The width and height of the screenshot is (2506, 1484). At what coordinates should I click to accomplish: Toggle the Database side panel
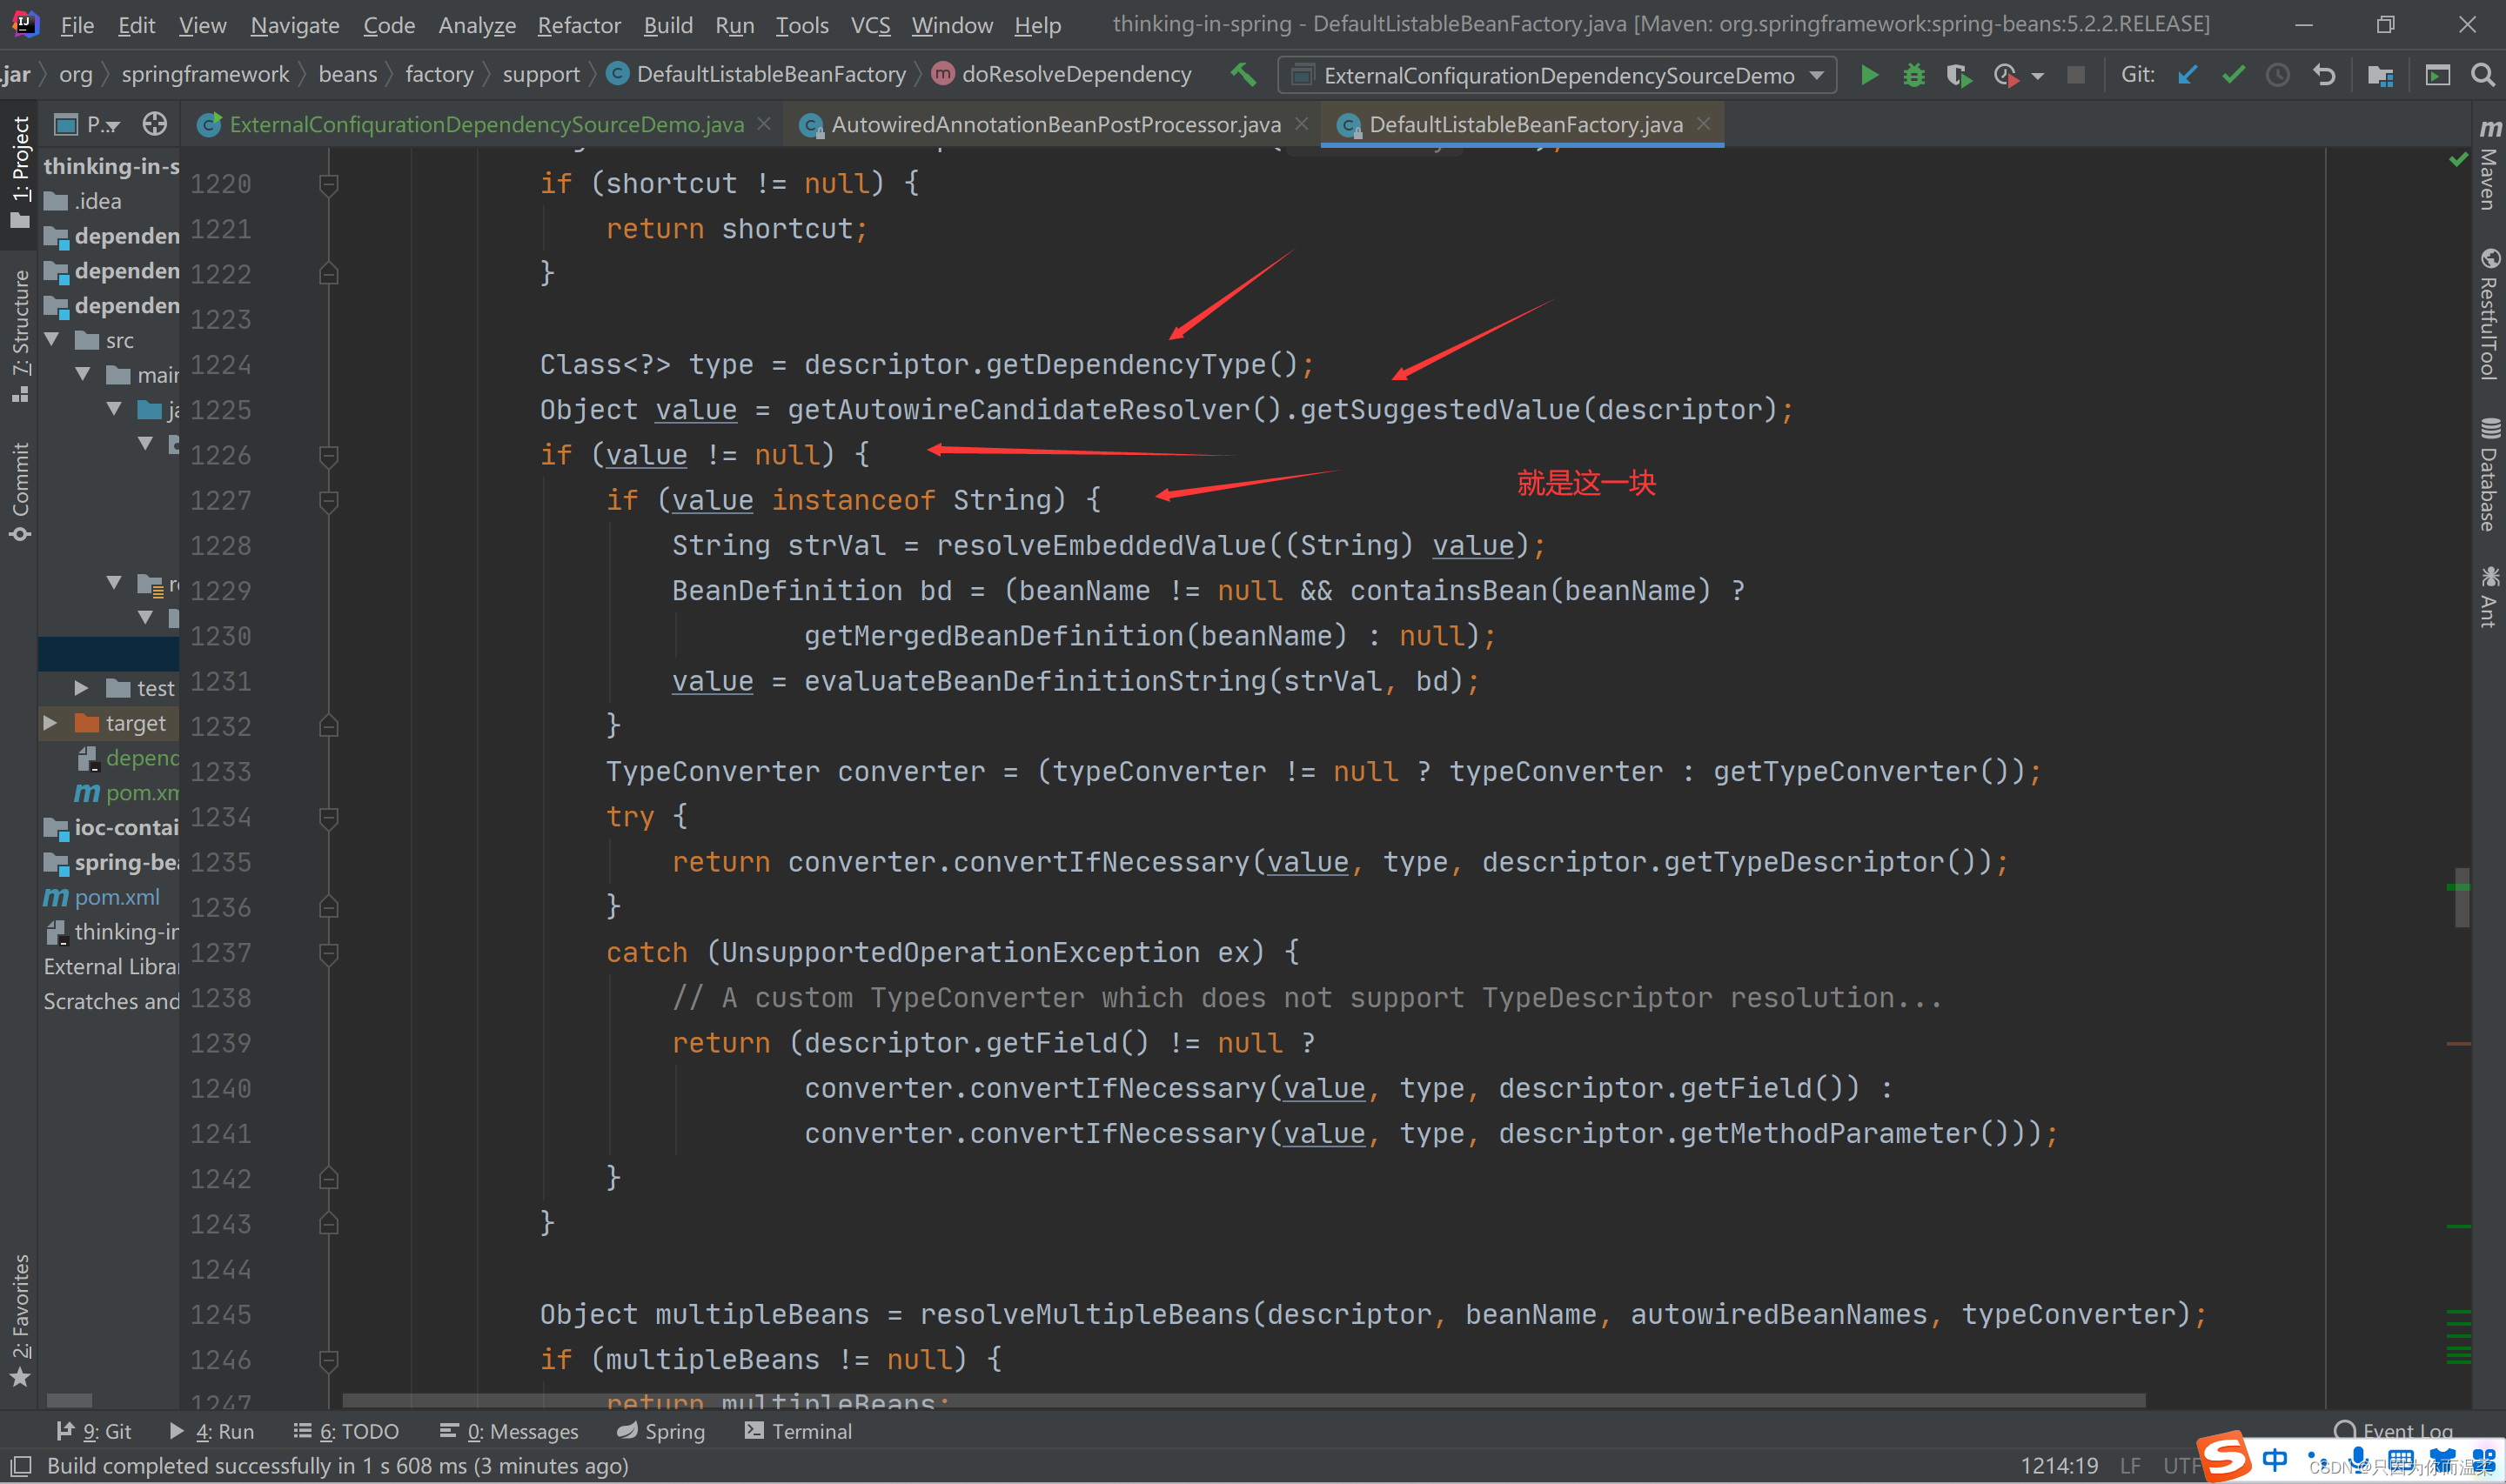2488,475
